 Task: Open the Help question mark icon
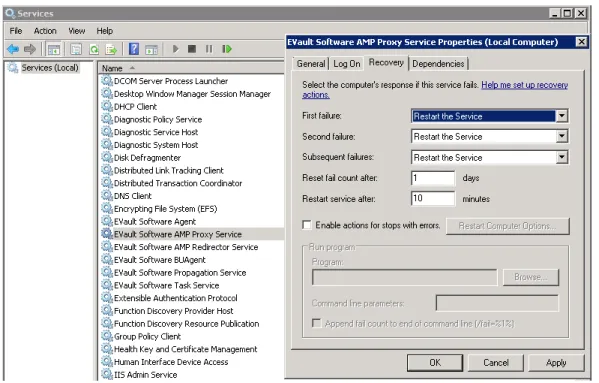click(x=134, y=49)
